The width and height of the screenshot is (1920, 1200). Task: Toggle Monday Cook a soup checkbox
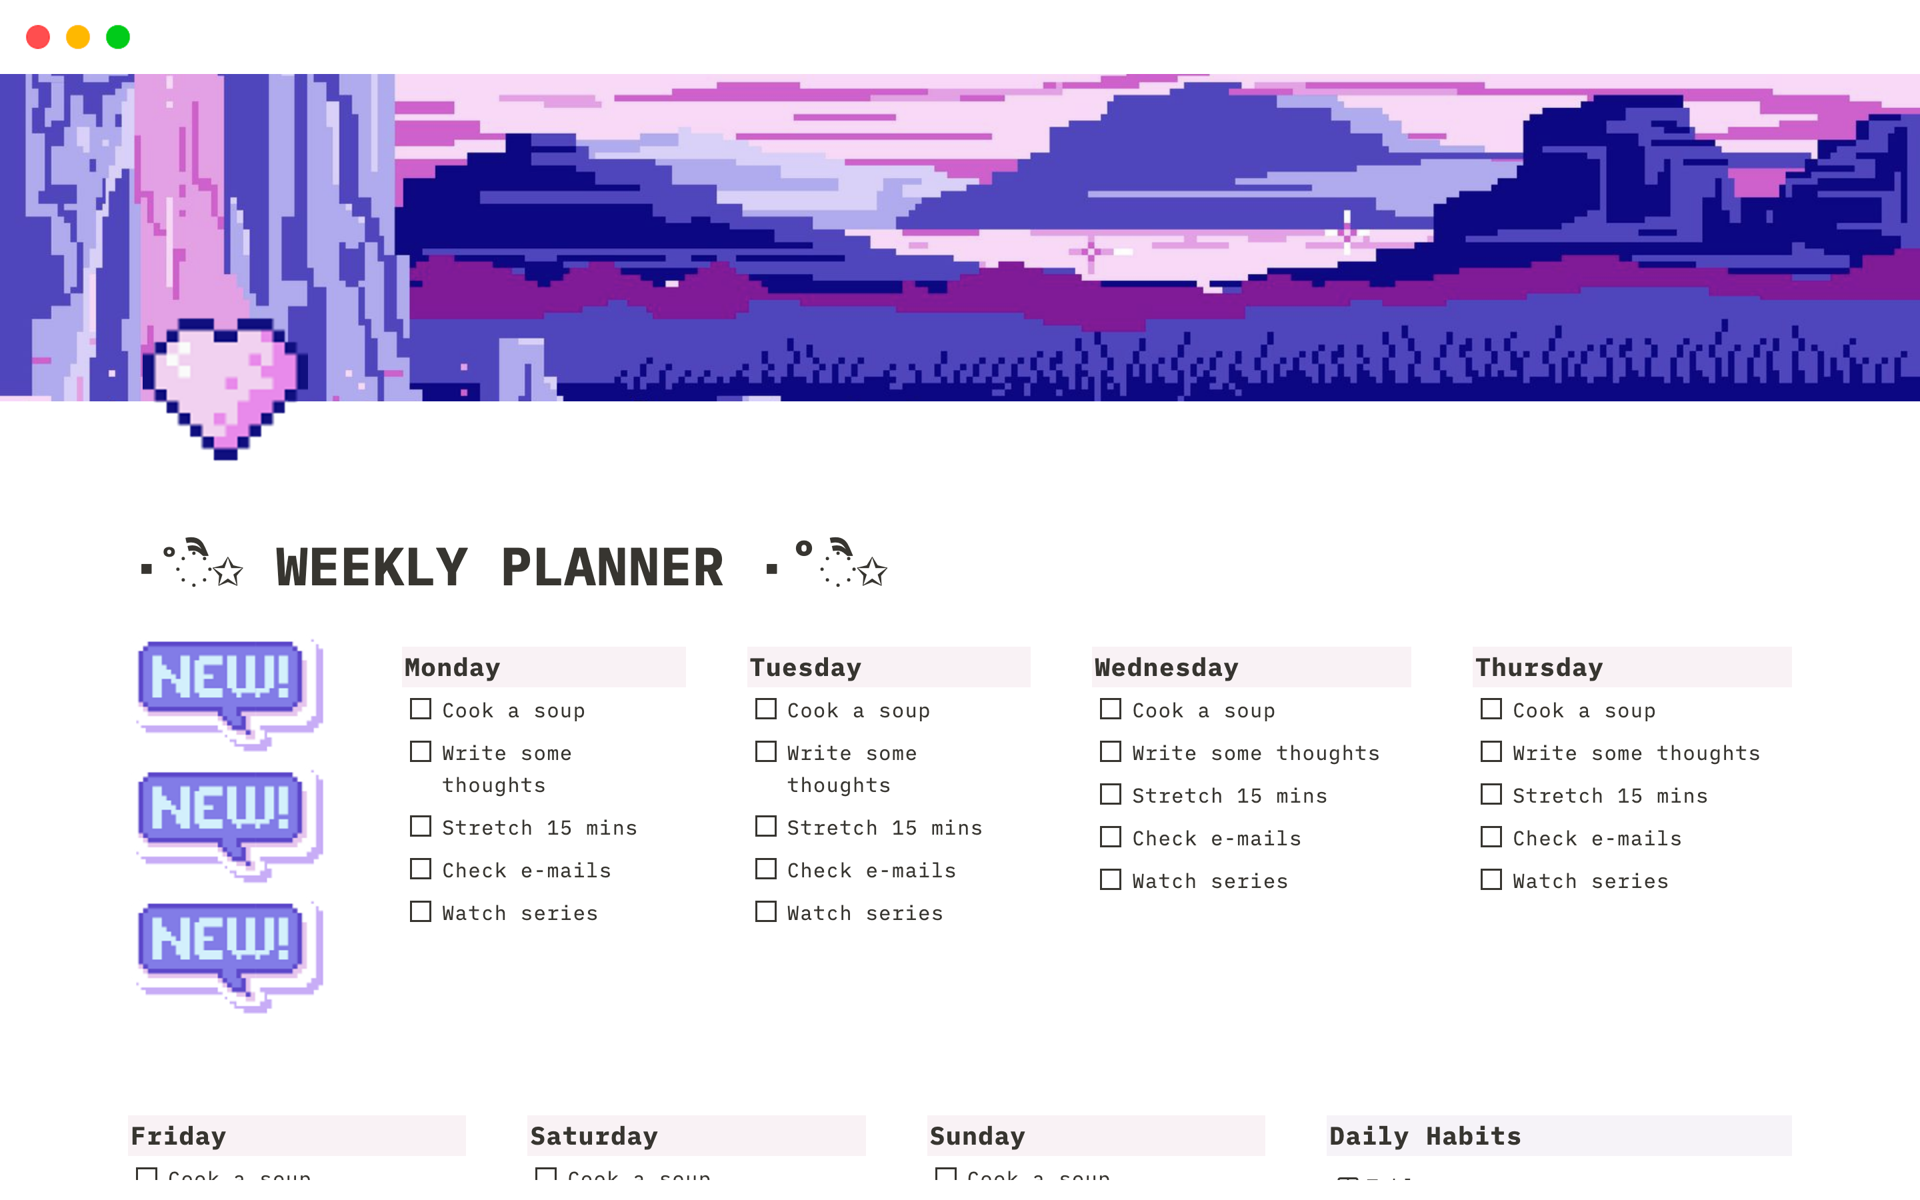(419, 709)
